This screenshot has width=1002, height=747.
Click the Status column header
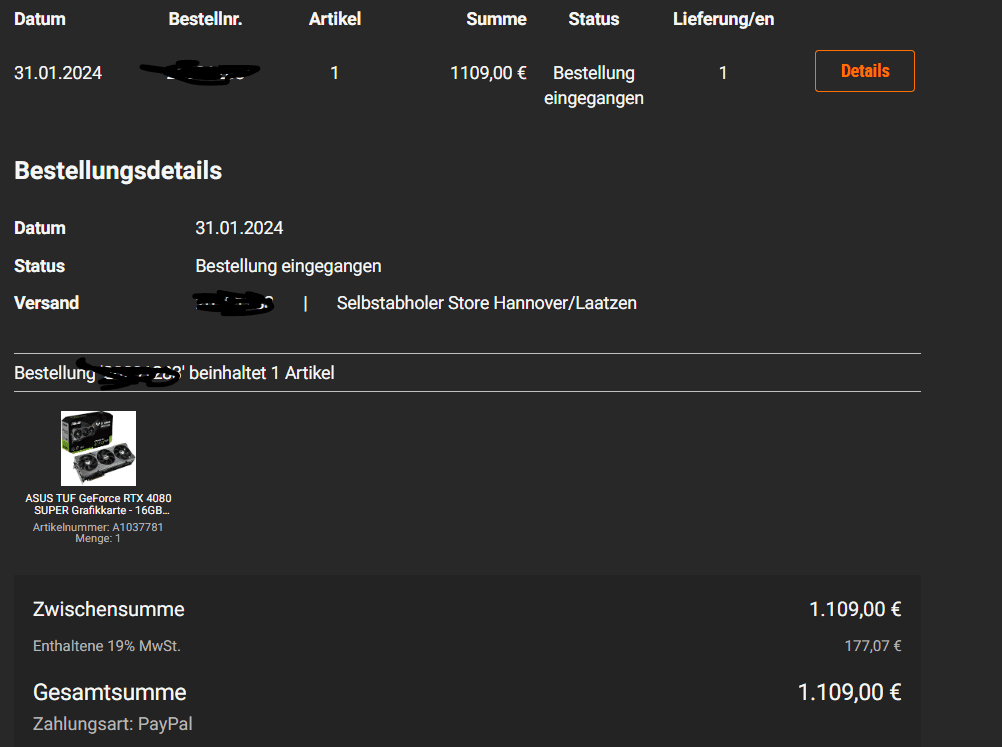coord(594,19)
